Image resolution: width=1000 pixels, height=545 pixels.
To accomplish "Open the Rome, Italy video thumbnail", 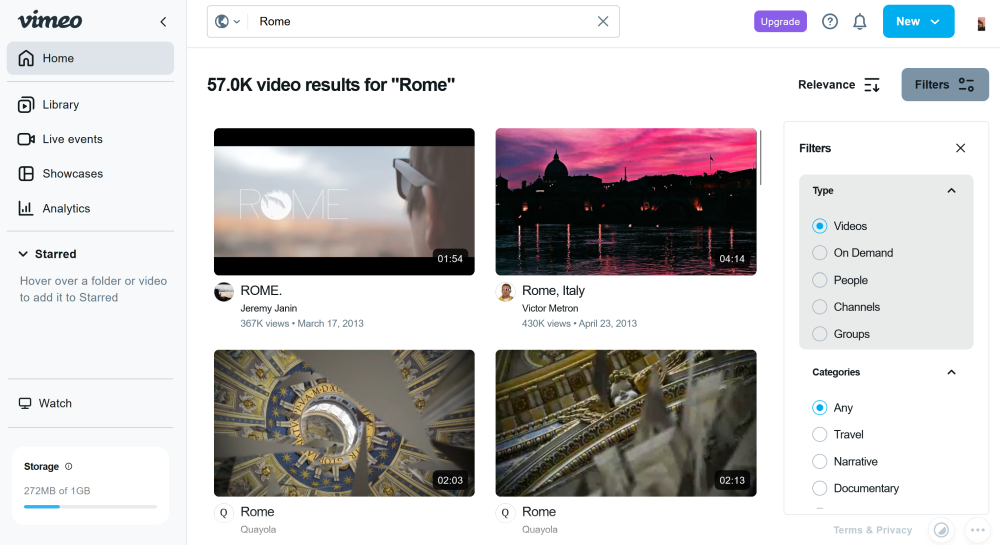I will tap(626, 201).
